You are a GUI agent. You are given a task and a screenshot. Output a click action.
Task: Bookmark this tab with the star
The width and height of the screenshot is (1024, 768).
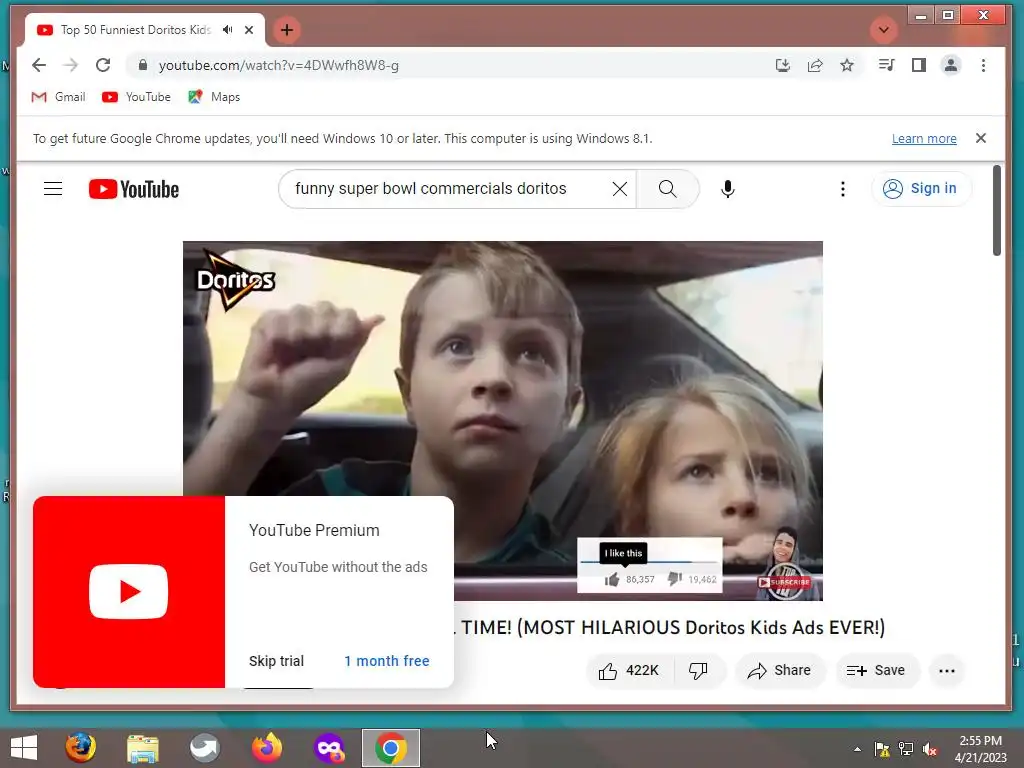pos(847,65)
